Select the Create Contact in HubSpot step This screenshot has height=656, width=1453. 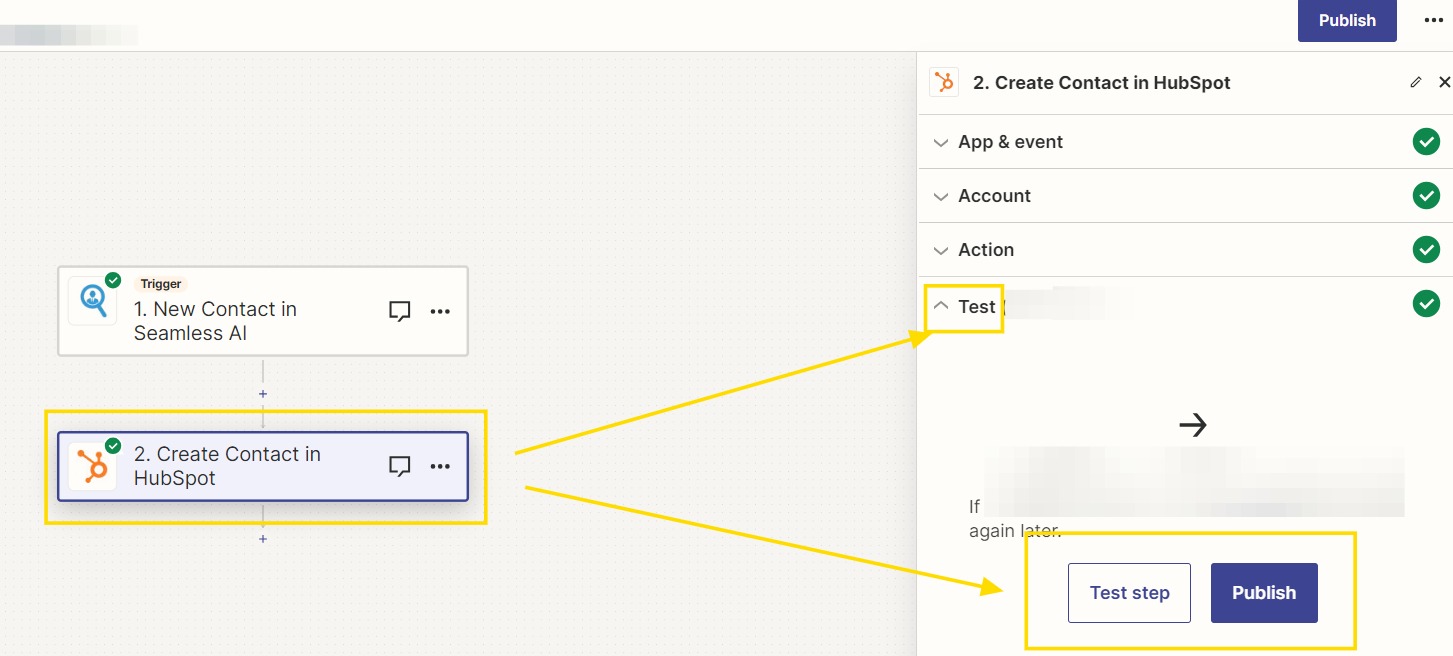(x=262, y=466)
